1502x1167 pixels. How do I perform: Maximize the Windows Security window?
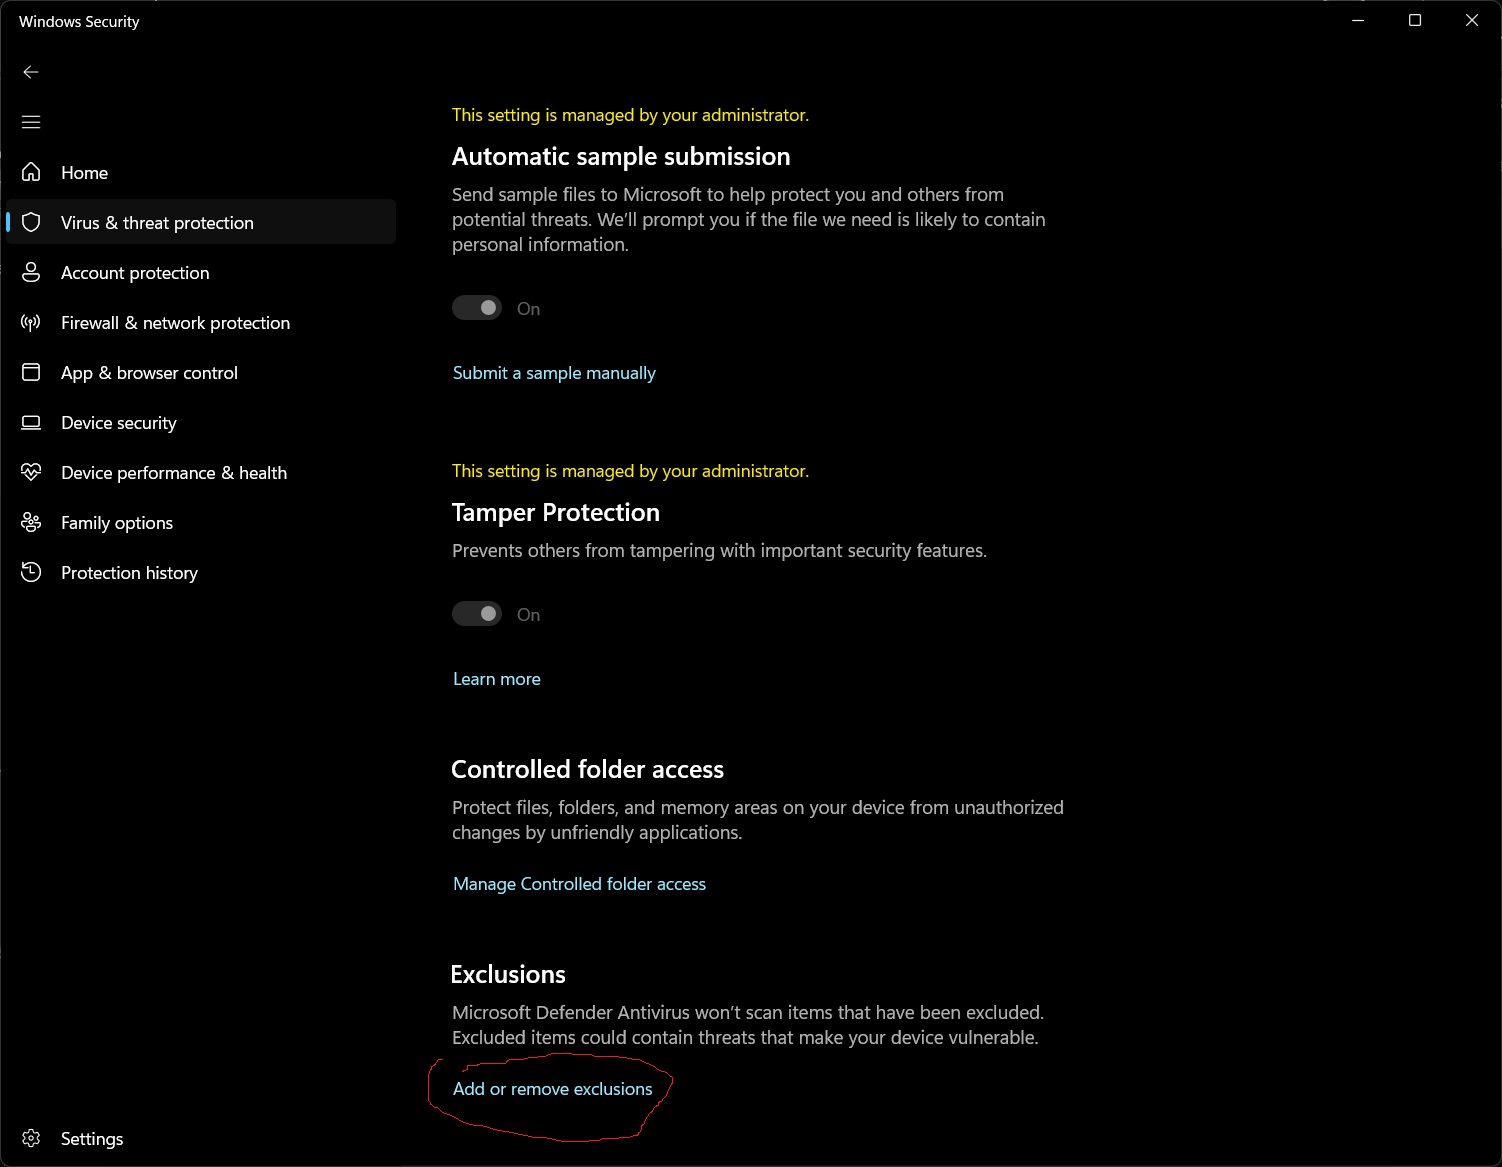pyautogui.click(x=1415, y=20)
